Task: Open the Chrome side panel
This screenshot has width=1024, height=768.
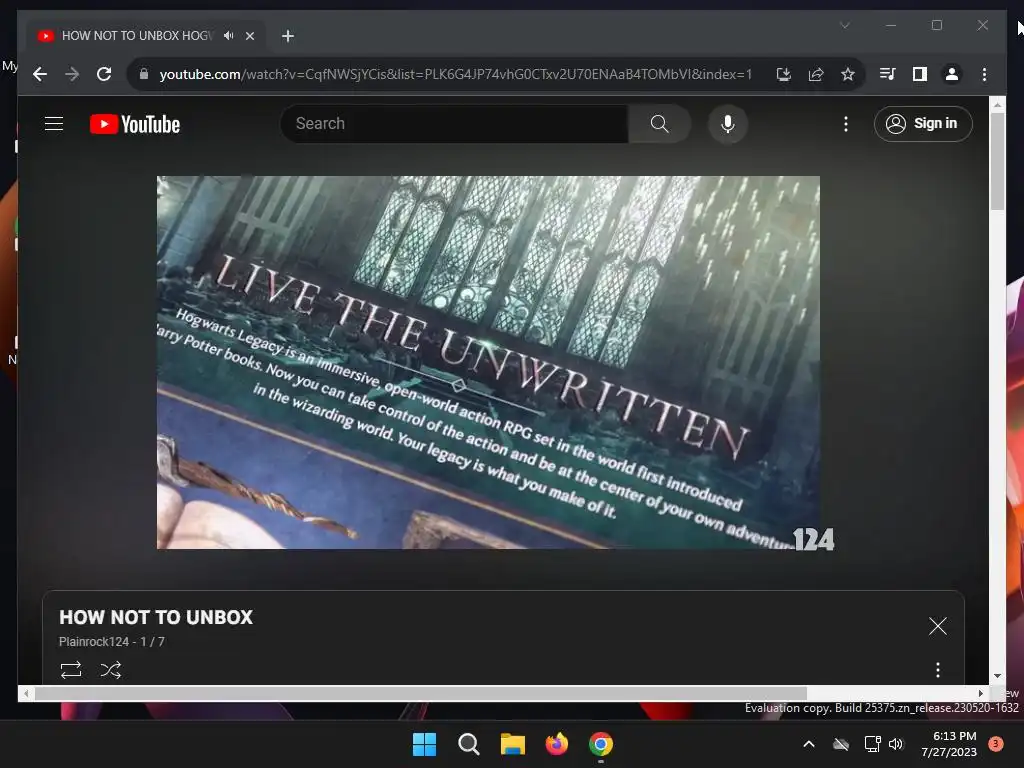Action: [x=920, y=74]
